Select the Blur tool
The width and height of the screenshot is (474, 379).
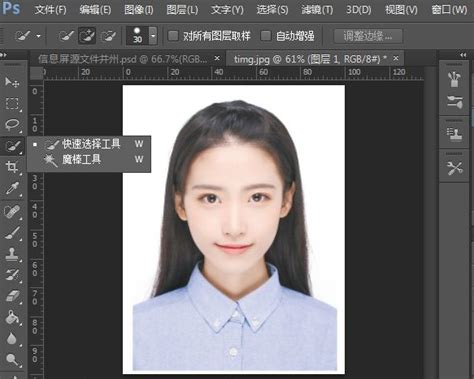coord(12,339)
